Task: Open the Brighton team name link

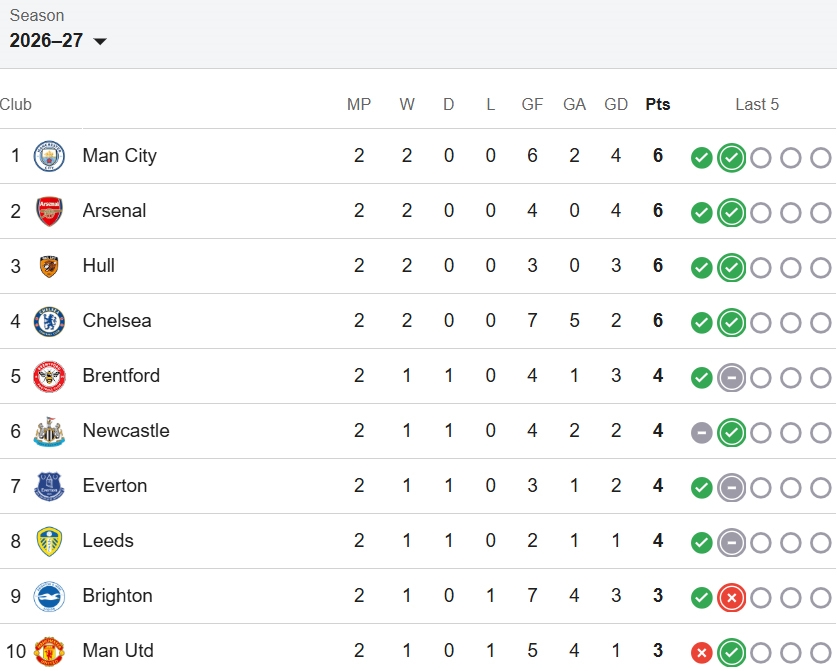Action: coord(117,596)
